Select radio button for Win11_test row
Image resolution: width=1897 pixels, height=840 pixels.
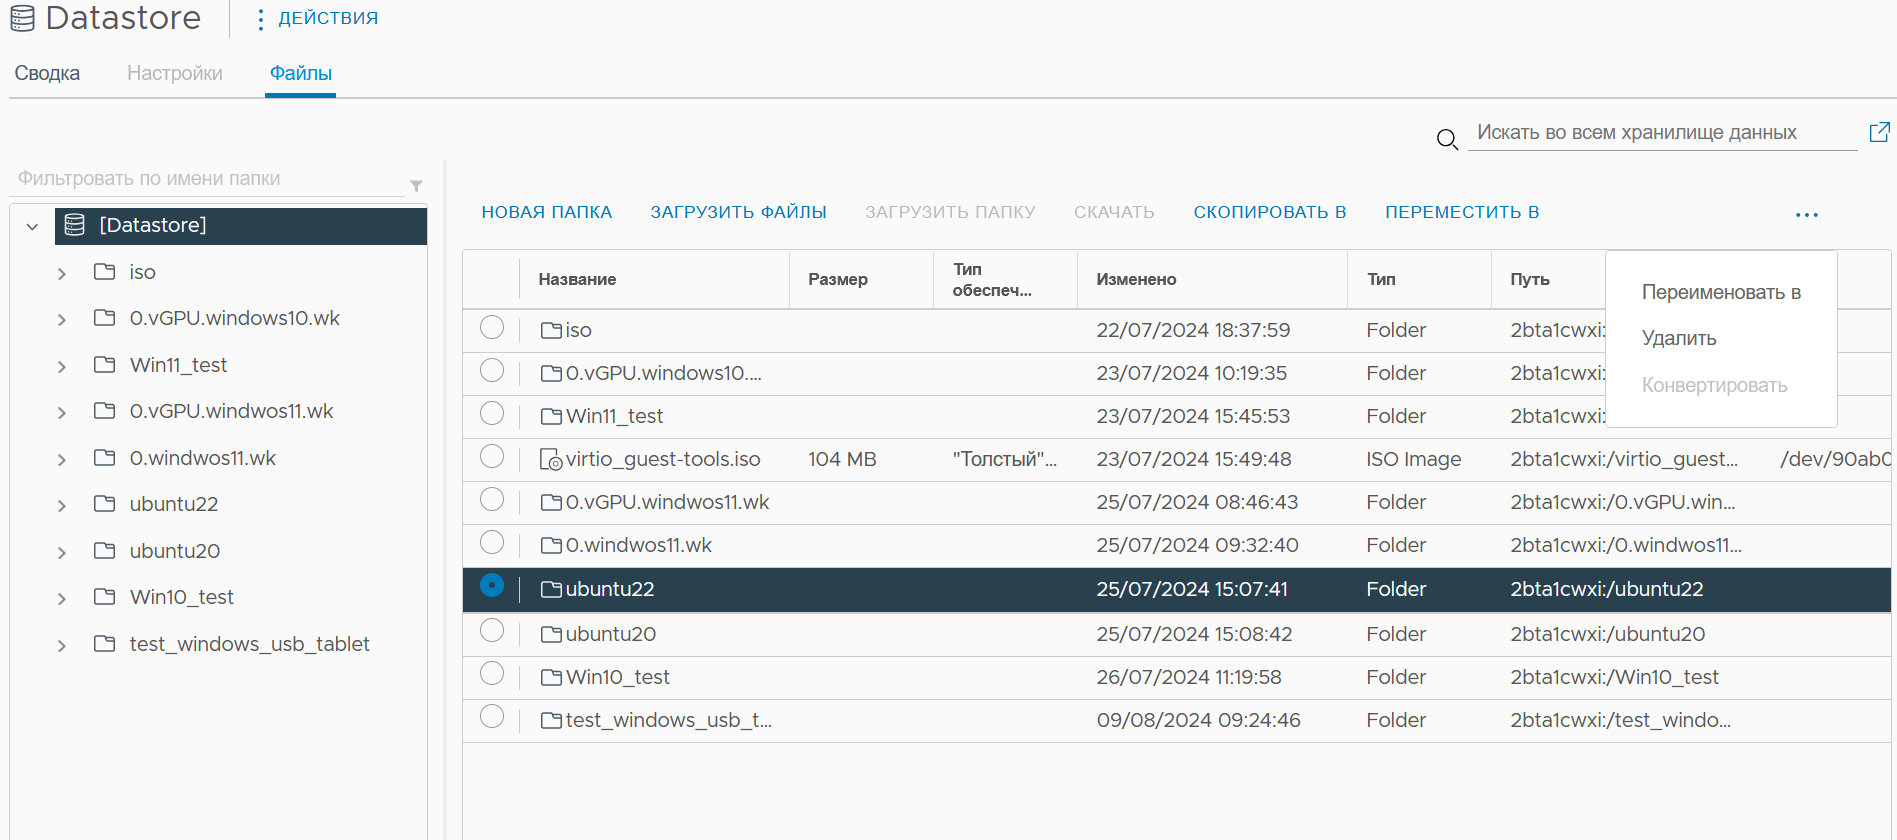click(492, 413)
